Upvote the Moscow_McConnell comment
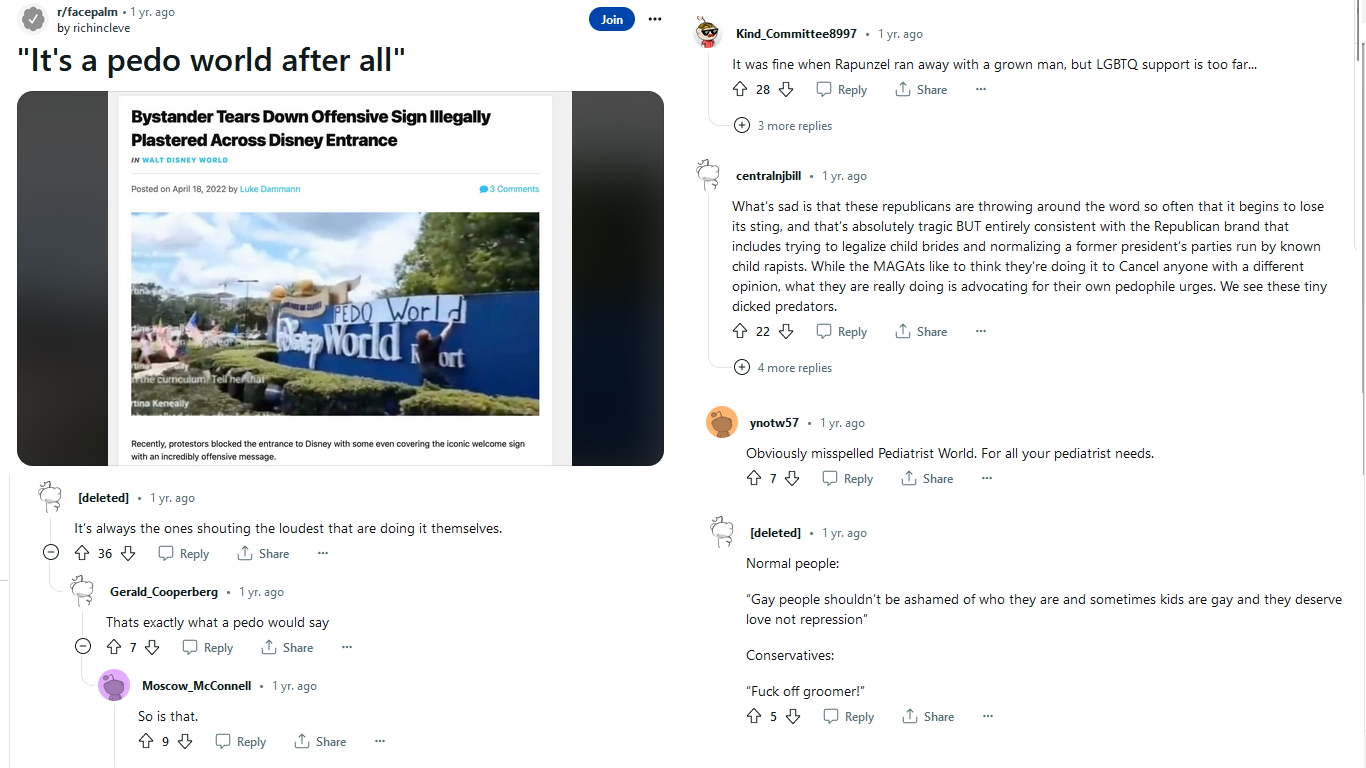Screen dimensions: 1366x768 pos(146,742)
